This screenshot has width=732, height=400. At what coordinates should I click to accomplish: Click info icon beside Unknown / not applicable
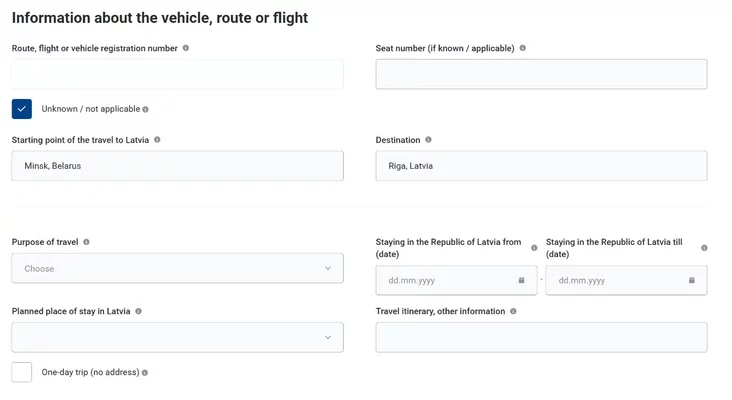coord(146,109)
